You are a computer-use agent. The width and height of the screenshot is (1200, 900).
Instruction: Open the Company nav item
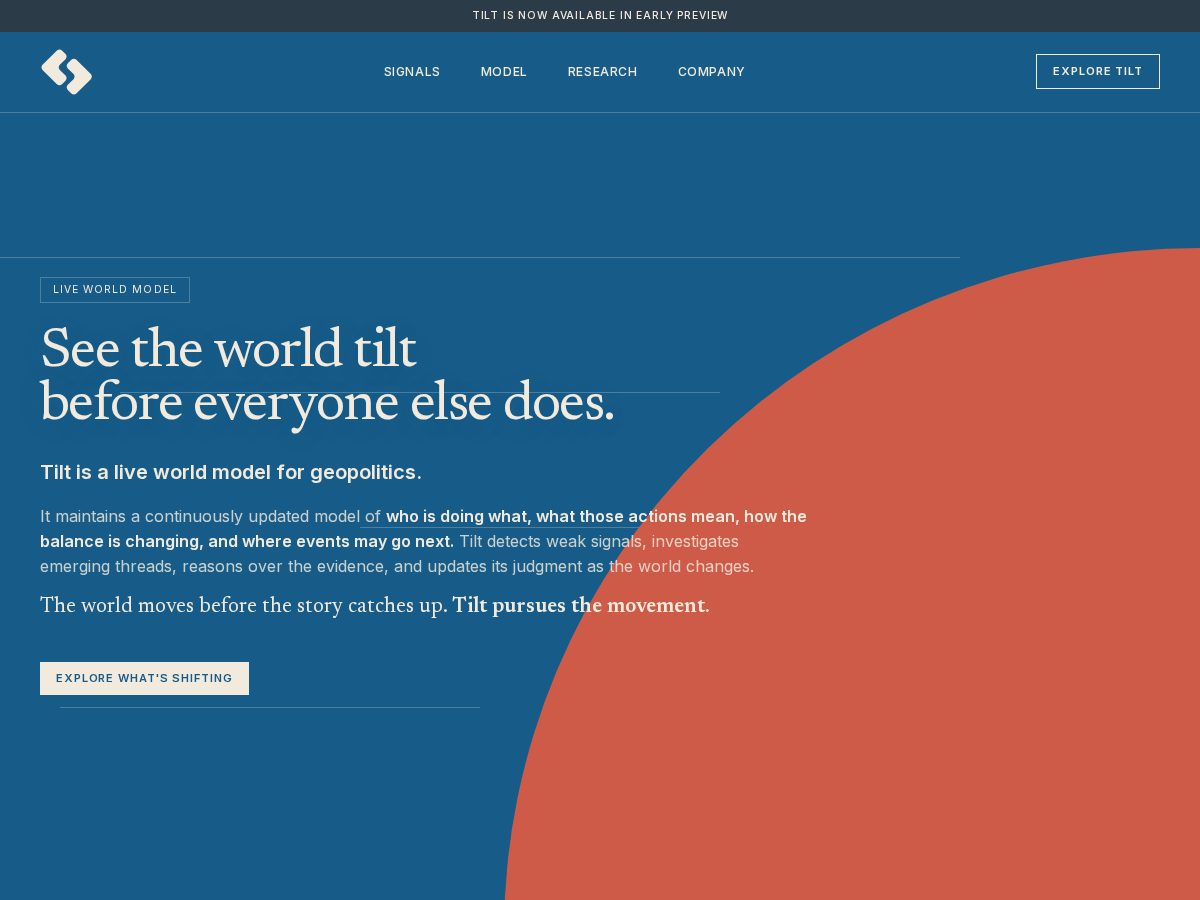711,72
